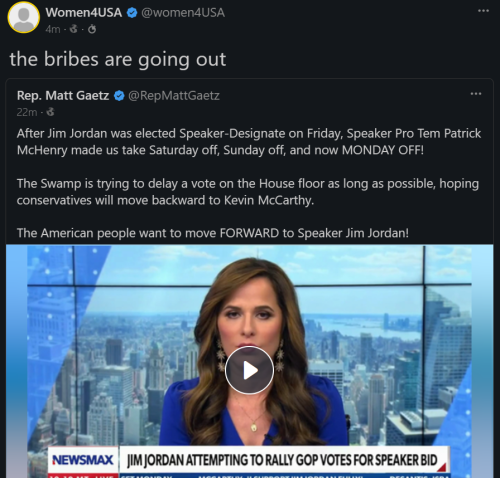Click the globe icon beside 22m timestamp

coord(50,112)
